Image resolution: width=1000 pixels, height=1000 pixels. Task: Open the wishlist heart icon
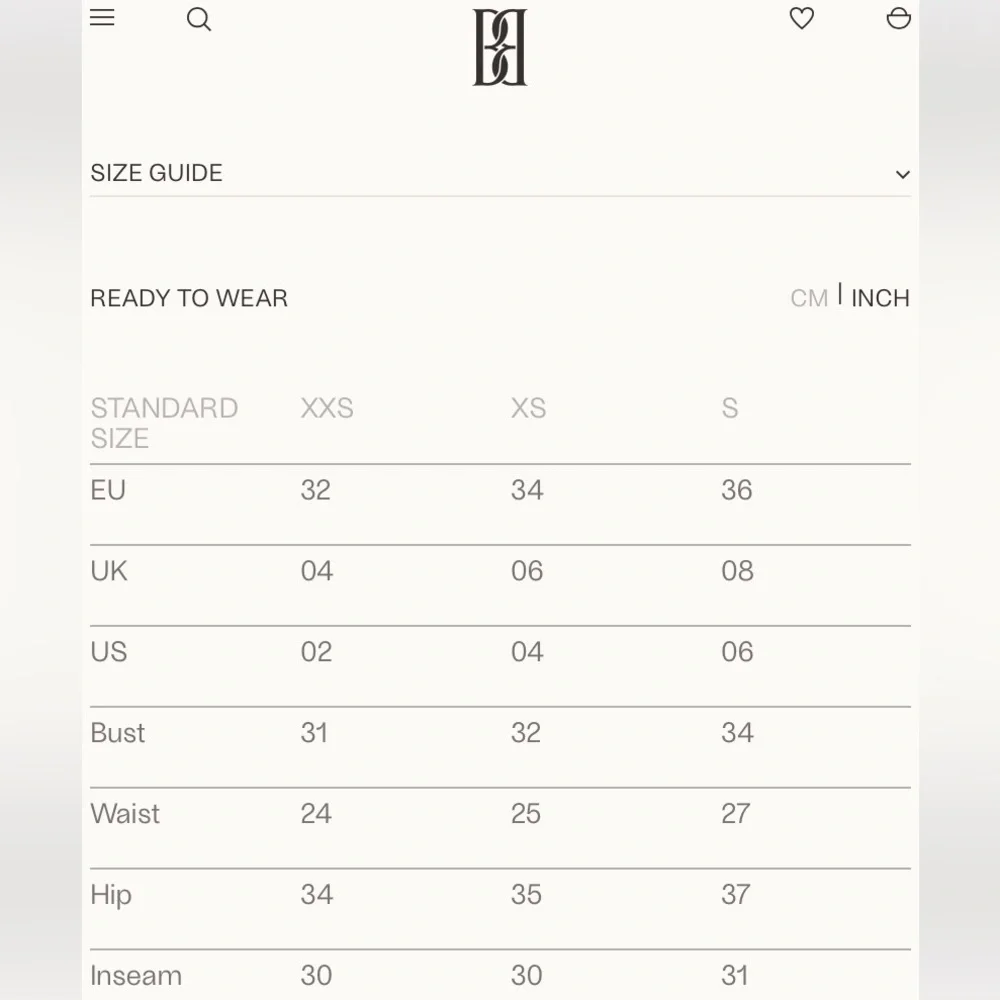[801, 18]
